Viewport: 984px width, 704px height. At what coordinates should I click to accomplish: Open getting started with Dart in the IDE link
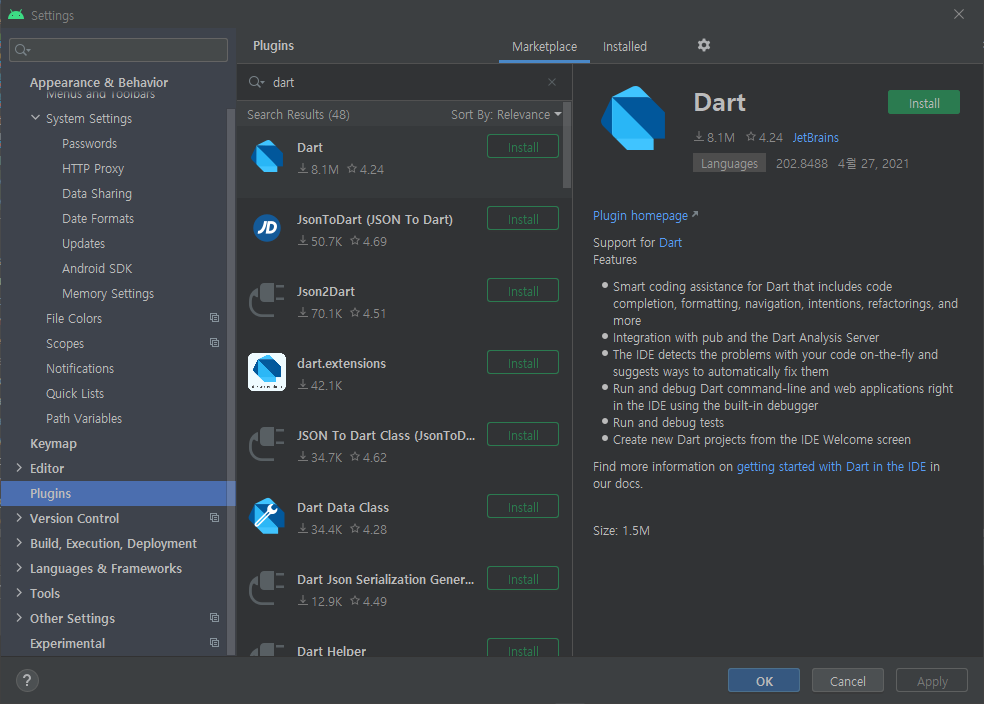pyautogui.click(x=831, y=467)
